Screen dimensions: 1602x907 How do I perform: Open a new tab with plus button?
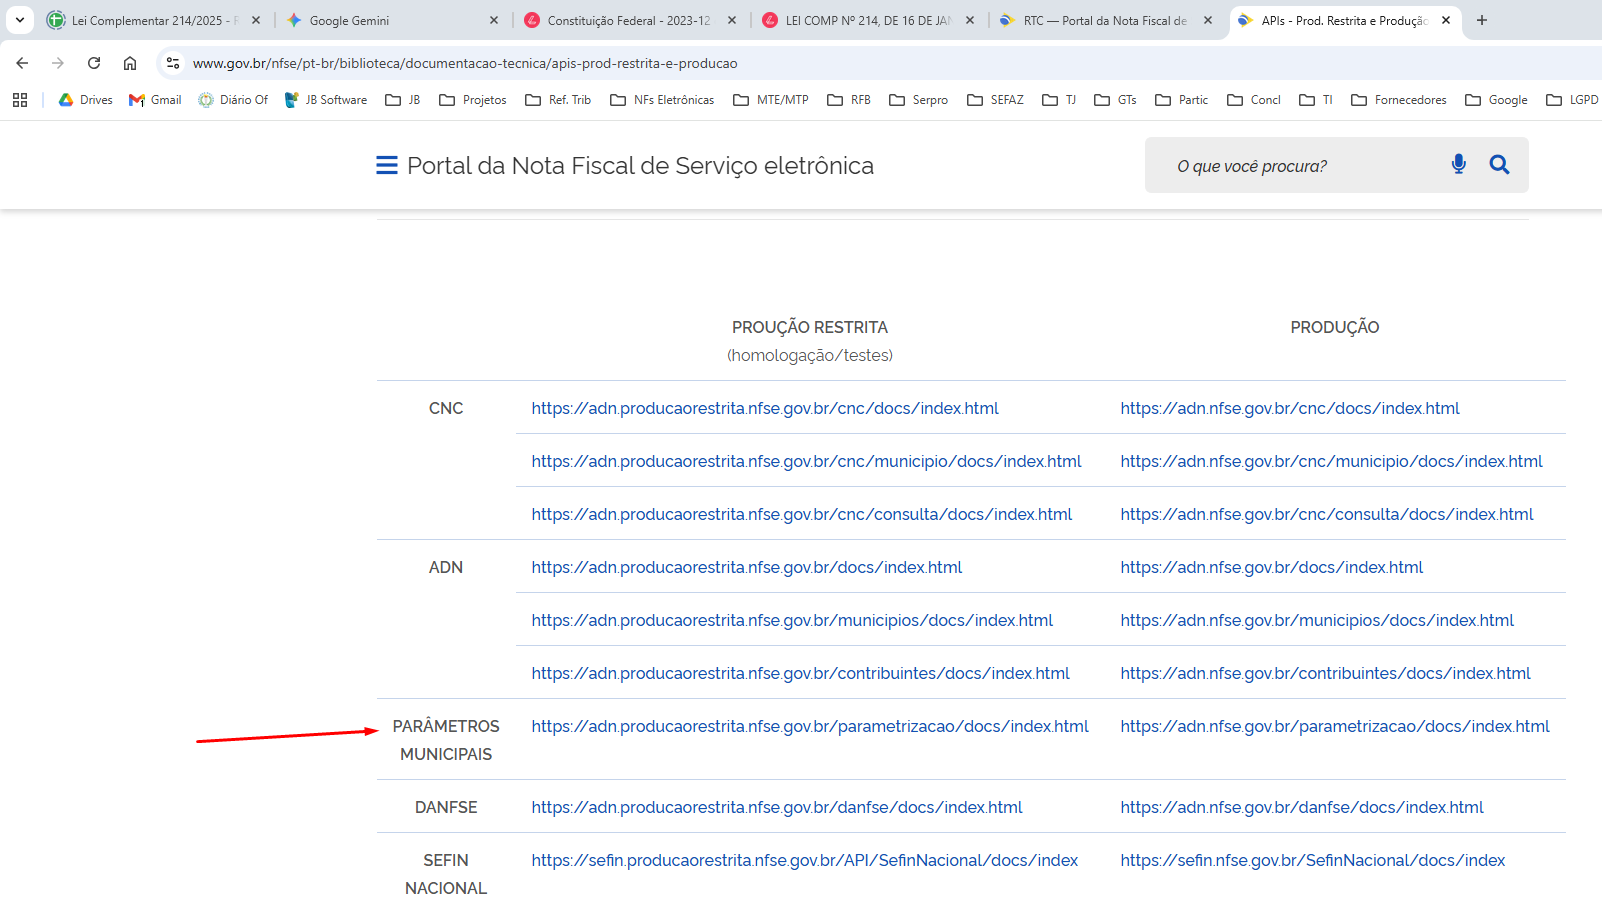(1481, 20)
